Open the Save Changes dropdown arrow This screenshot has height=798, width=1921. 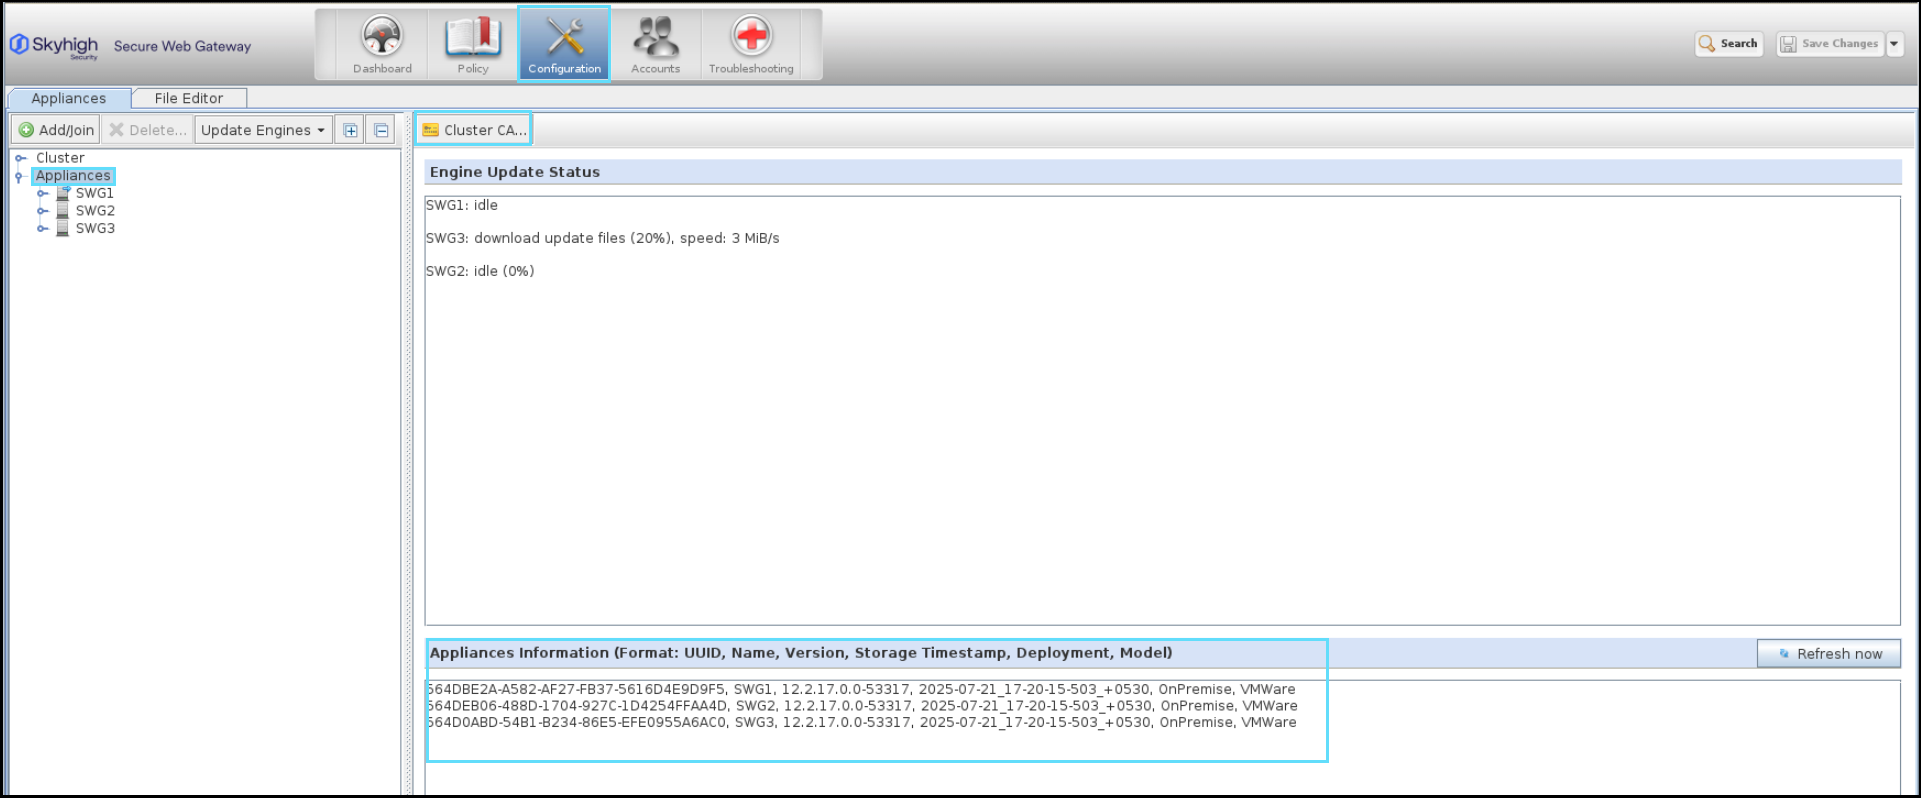1894,44
